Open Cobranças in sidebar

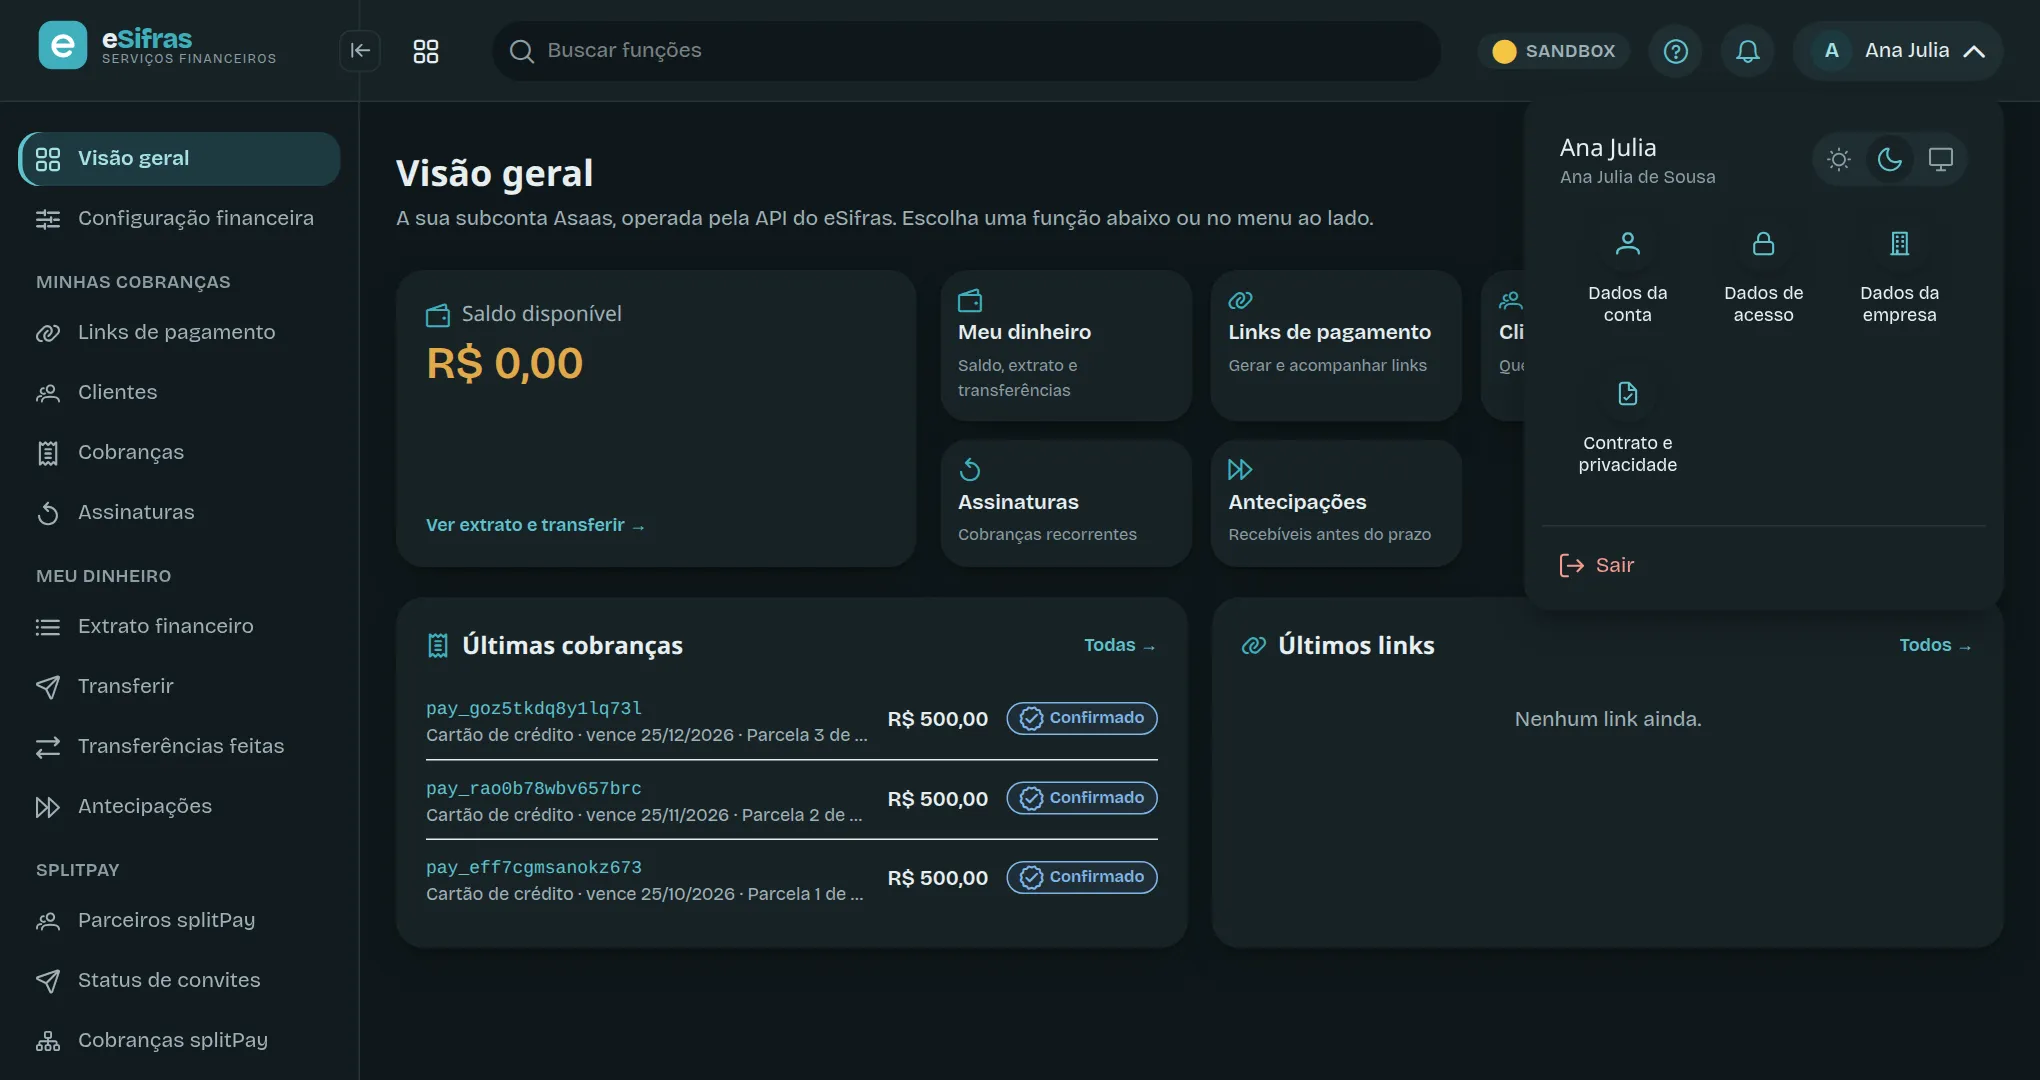[x=180, y=452]
